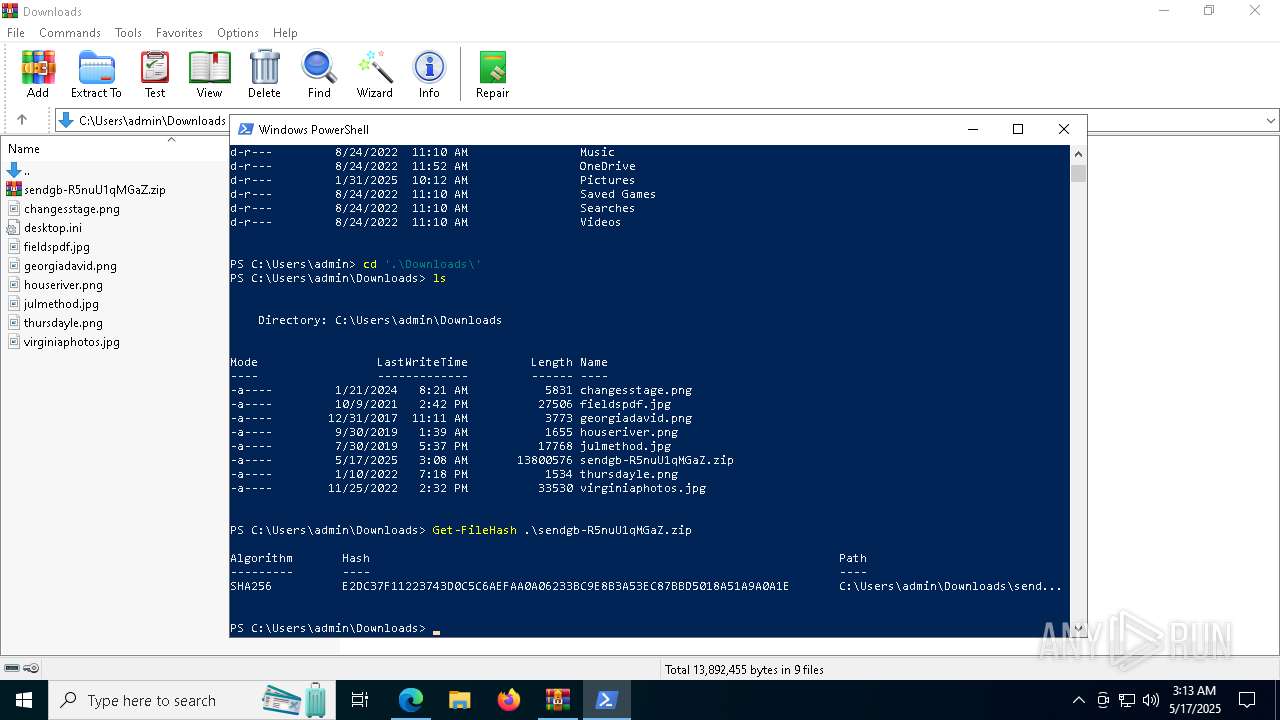Launch the Wizard toolbar icon
The image size is (1280, 720).
click(x=375, y=75)
